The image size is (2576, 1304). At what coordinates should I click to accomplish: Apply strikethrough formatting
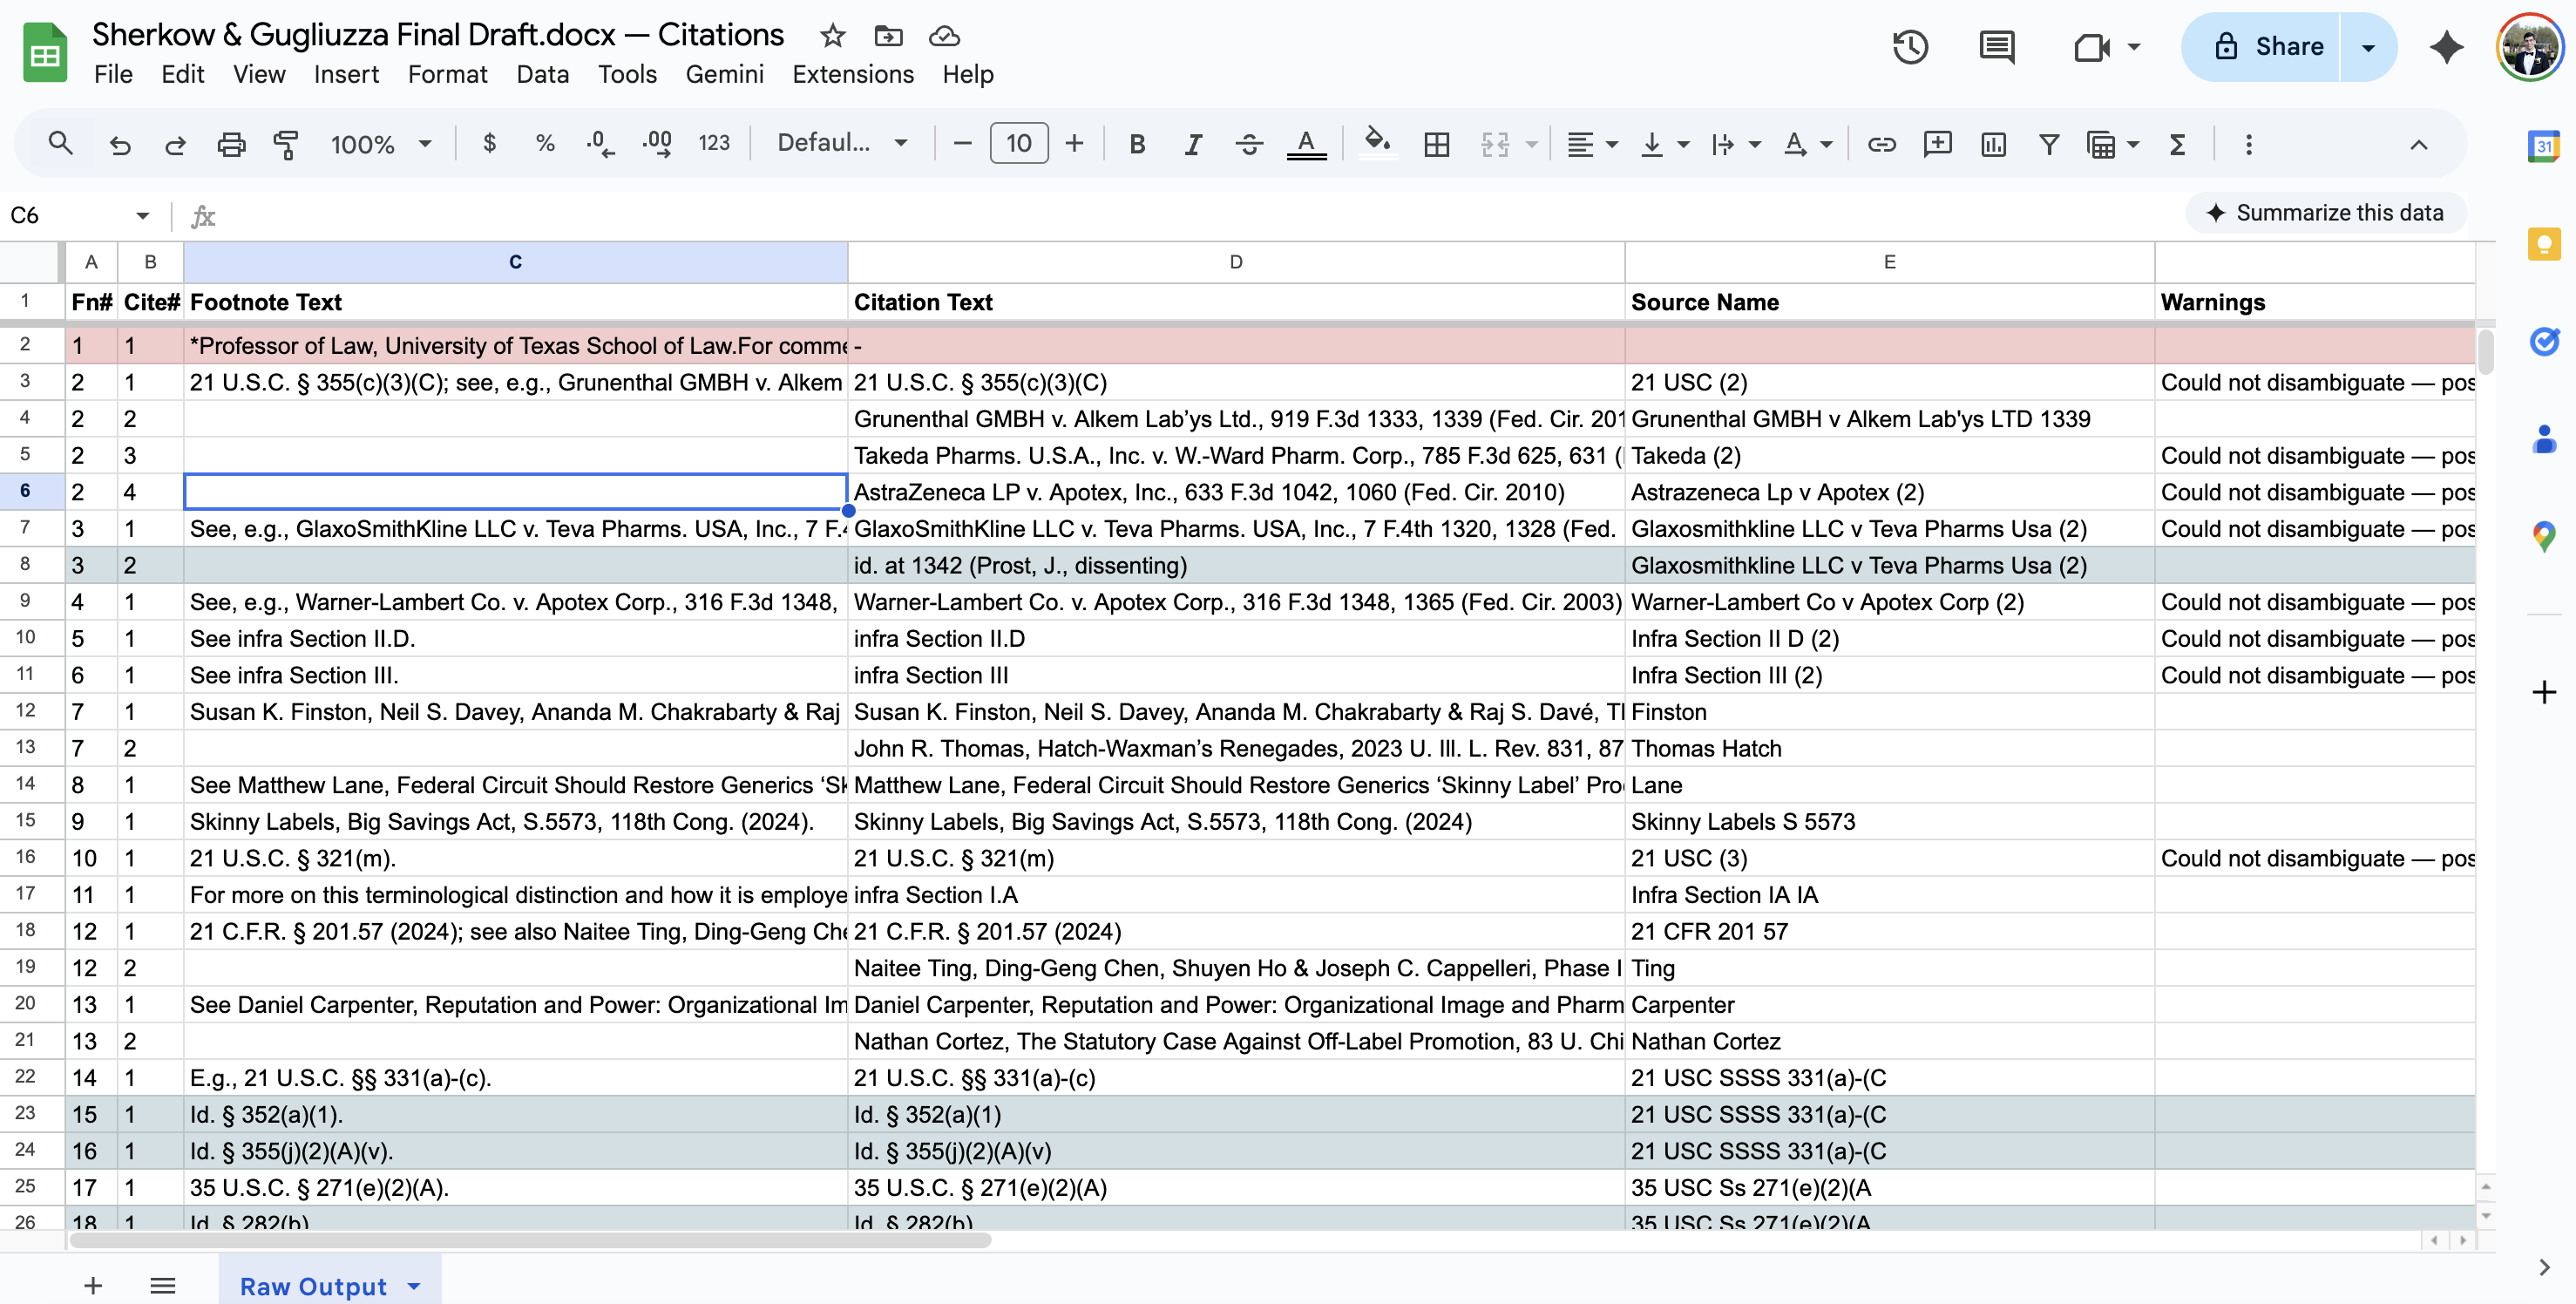[1248, 143]
